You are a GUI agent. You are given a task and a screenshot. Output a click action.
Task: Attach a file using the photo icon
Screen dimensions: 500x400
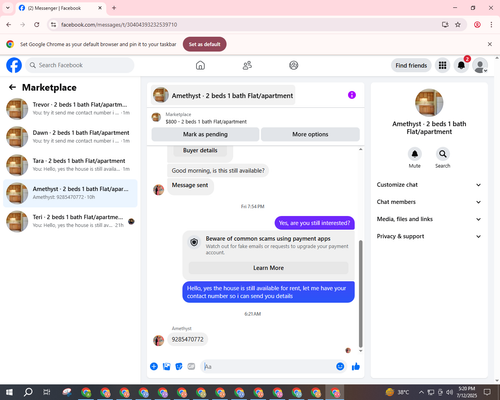pyautogui.click(x=166, y=367)
